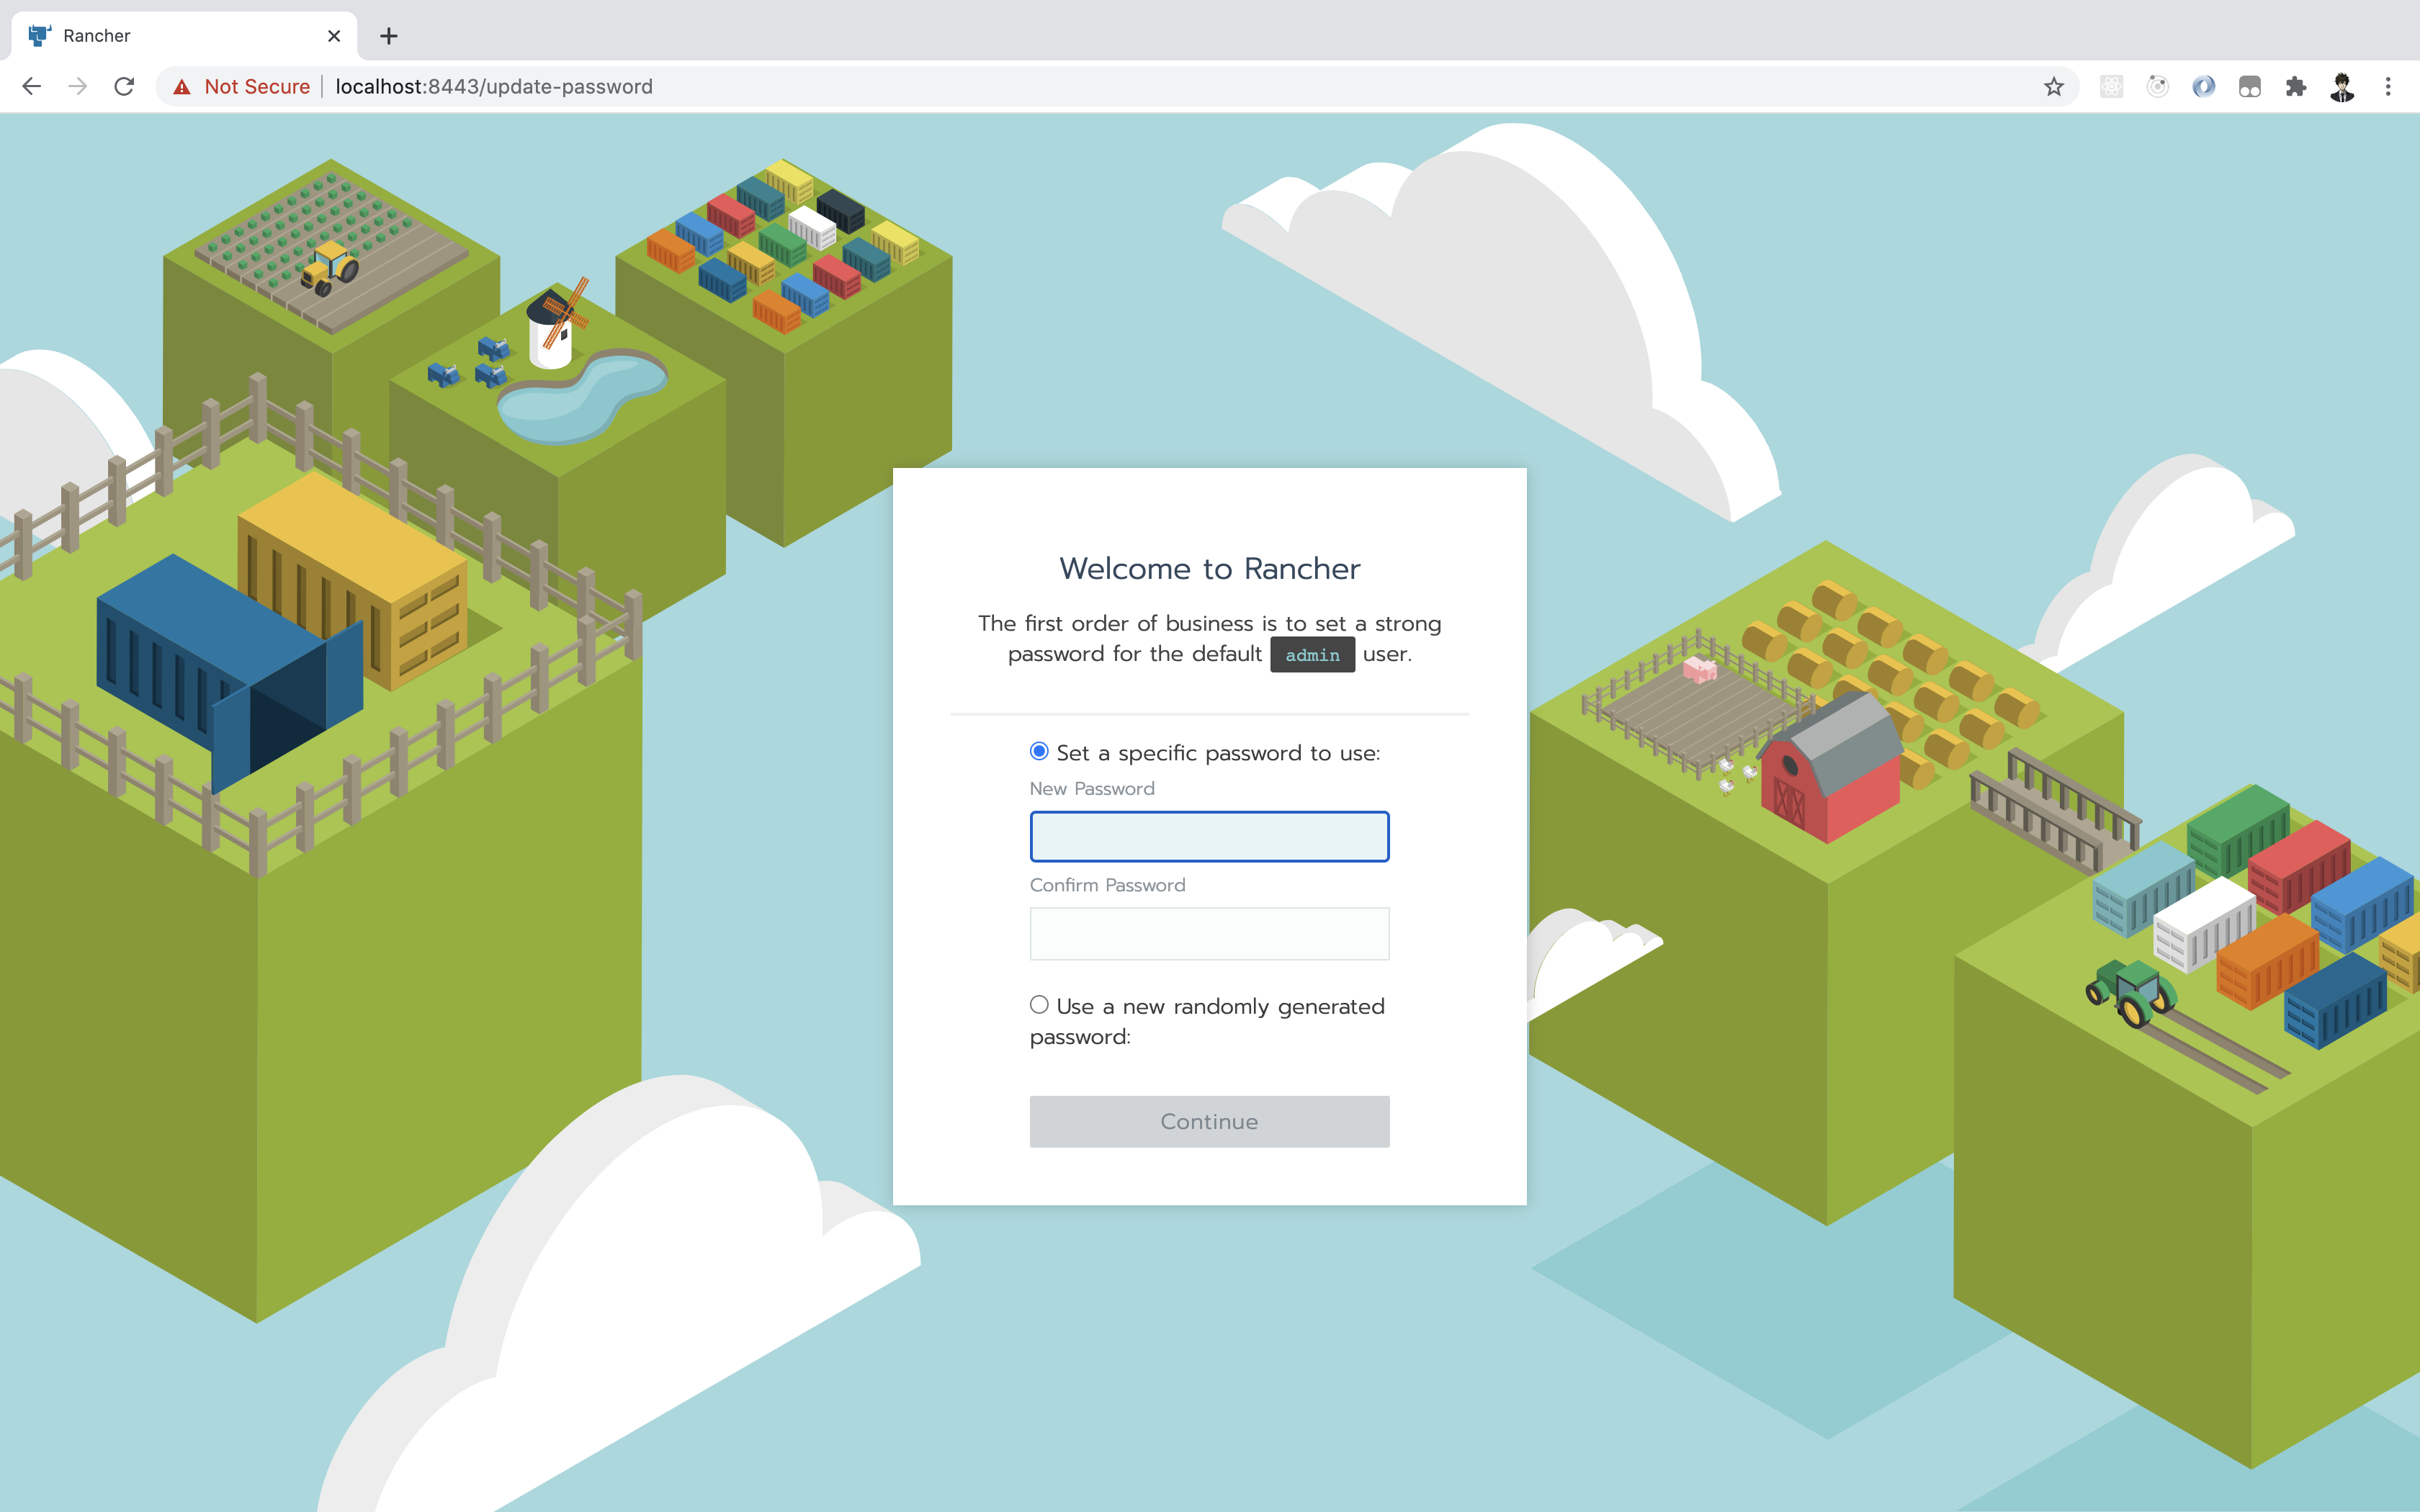The height and width of the screenshot is (1512, 2420).
Task: Close the Rancher tab
Action: click(x=334, y=36)
